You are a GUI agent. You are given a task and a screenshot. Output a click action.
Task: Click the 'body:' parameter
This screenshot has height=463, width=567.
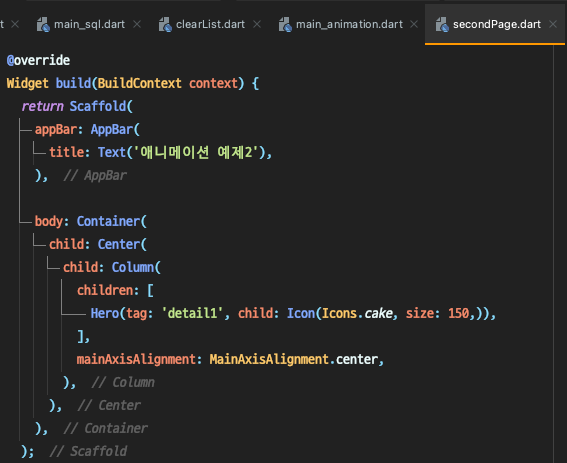tap(52, 221)
